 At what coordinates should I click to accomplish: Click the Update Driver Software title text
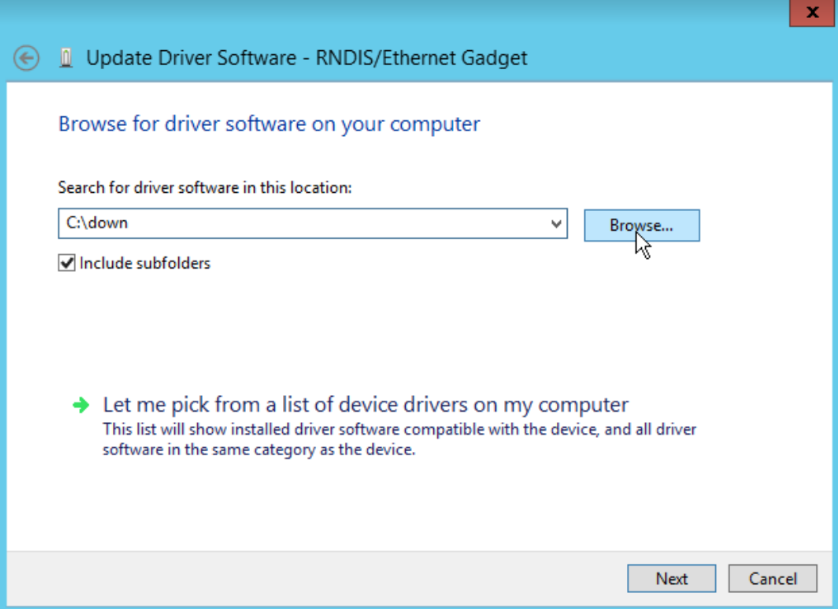pyautogui.click(x=306, y=58)
